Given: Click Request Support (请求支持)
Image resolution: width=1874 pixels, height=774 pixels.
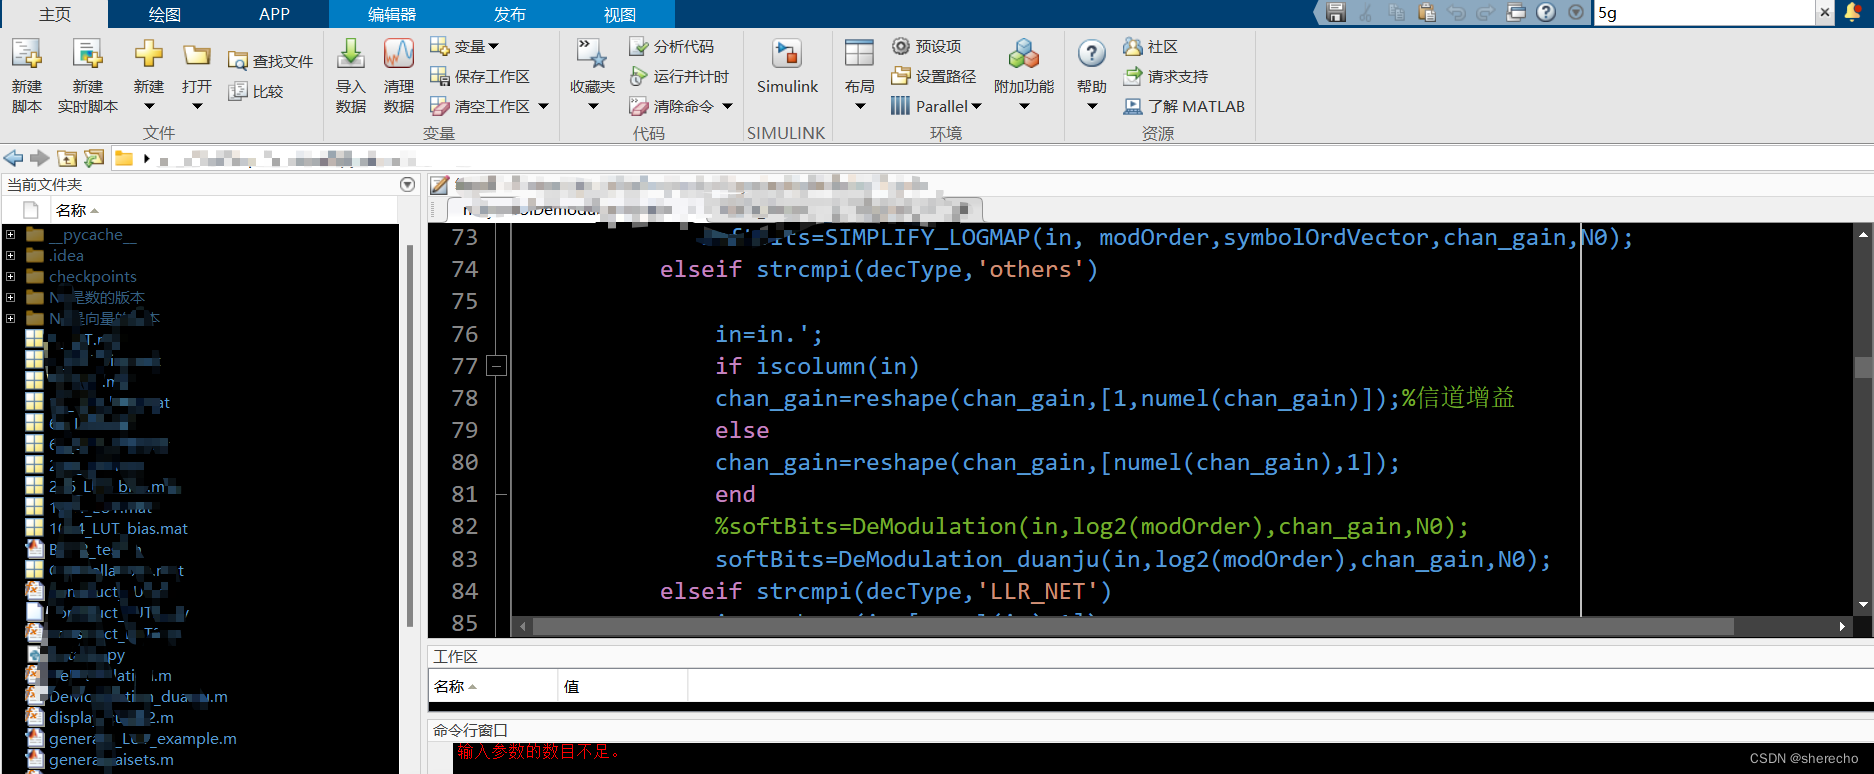Looking at the screenshot, I should (x=1166, y=76).
